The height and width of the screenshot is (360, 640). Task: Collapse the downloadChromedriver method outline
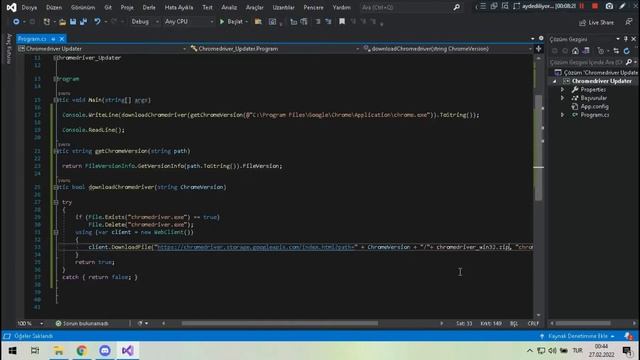(x=56, y=187)
